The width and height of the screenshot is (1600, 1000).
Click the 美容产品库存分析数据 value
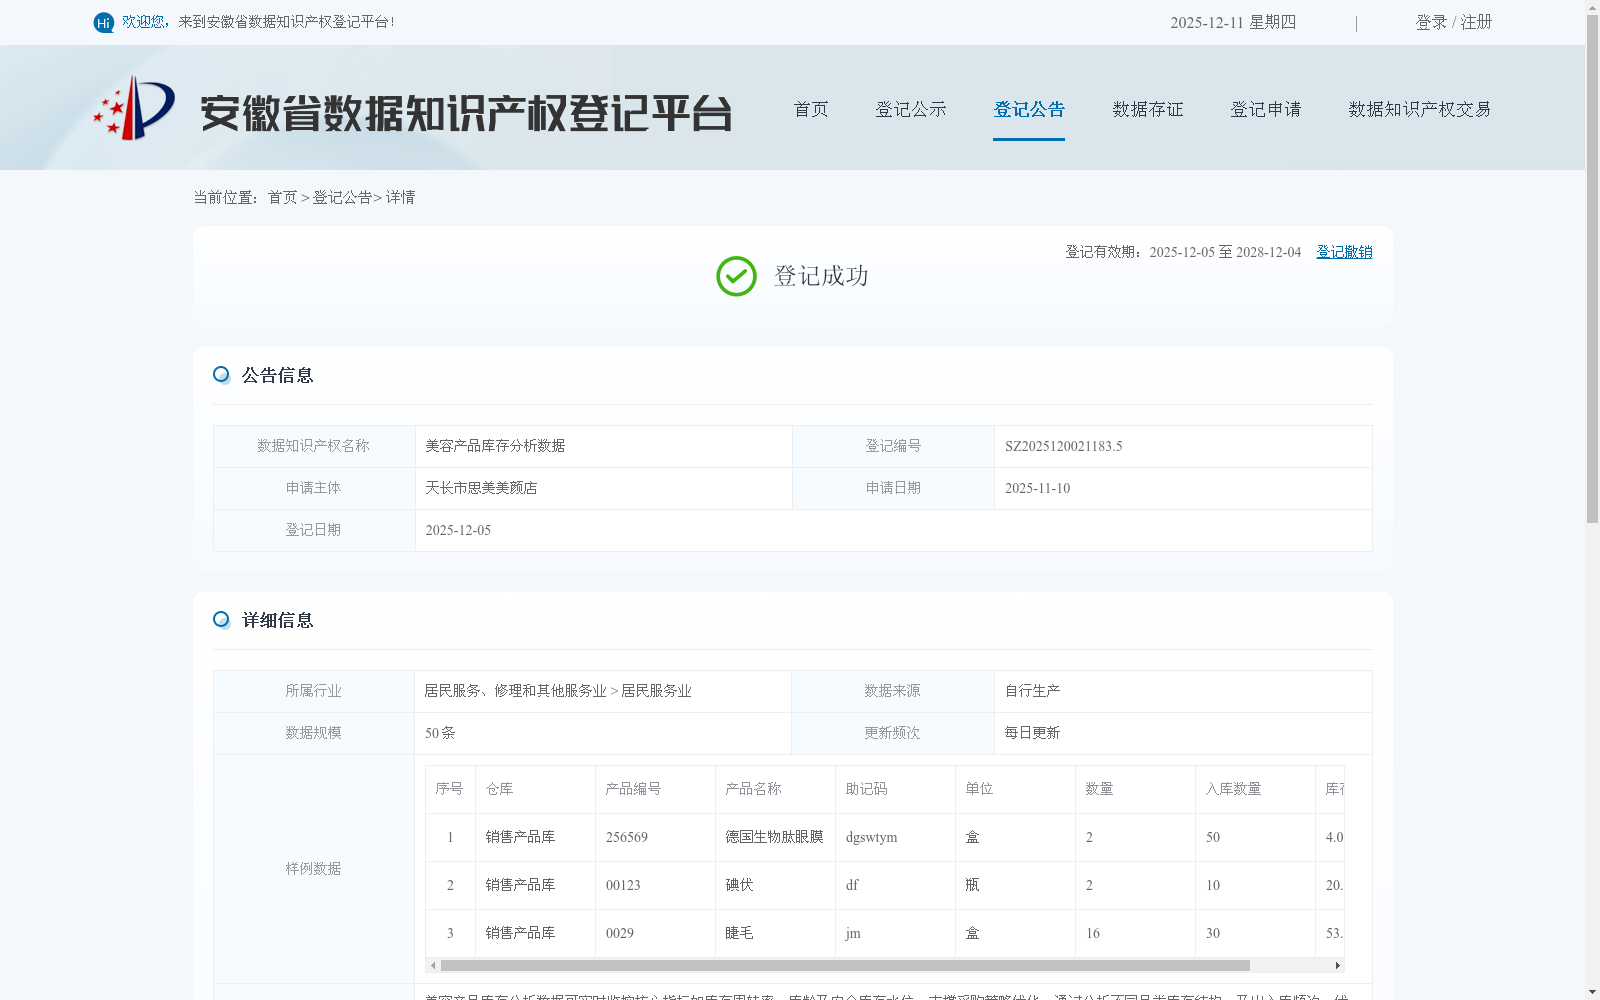pyautogui.click(x=495, y=446)
